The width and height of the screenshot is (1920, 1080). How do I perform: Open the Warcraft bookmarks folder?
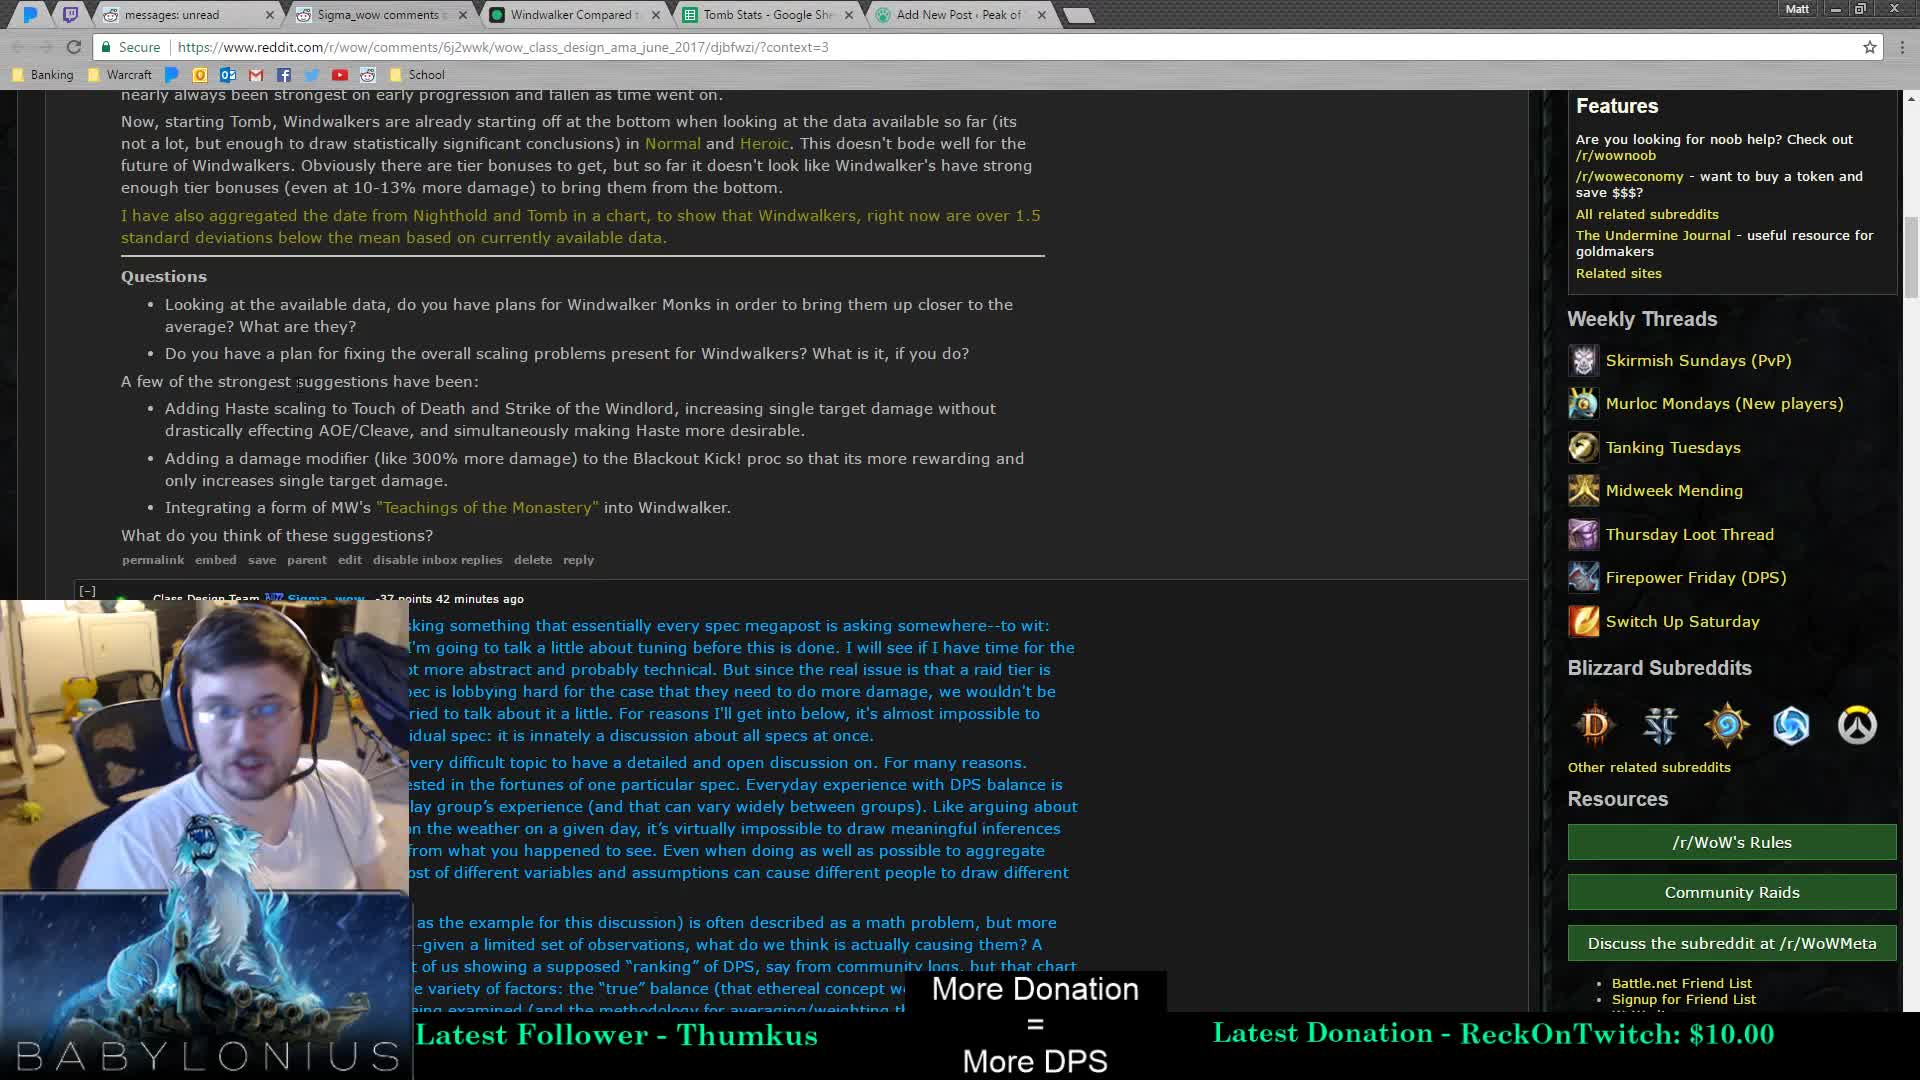[120, 75]
